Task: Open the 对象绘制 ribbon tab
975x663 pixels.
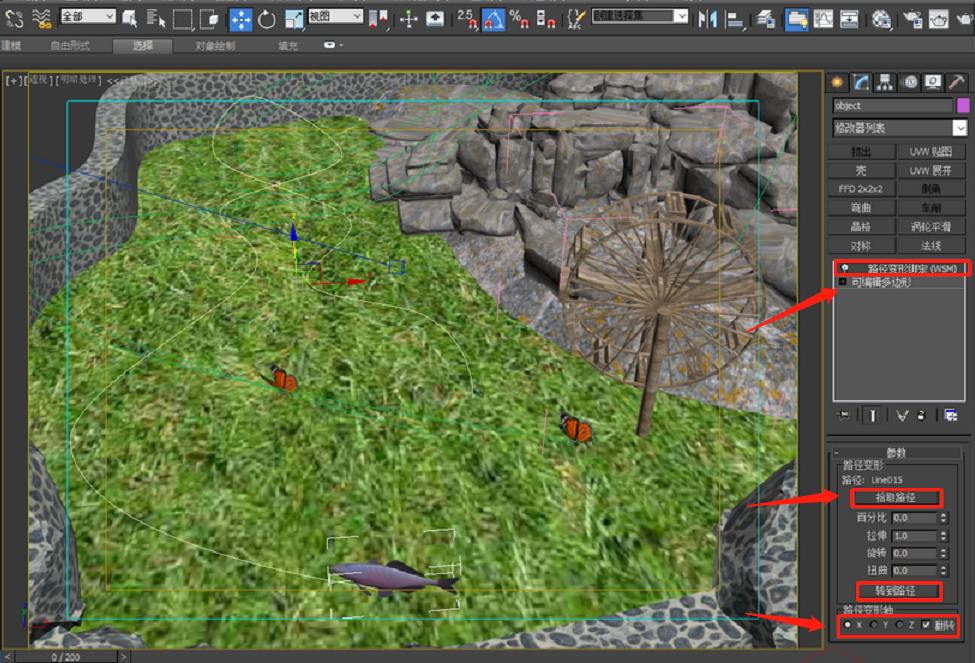Action: pos(215,45)
